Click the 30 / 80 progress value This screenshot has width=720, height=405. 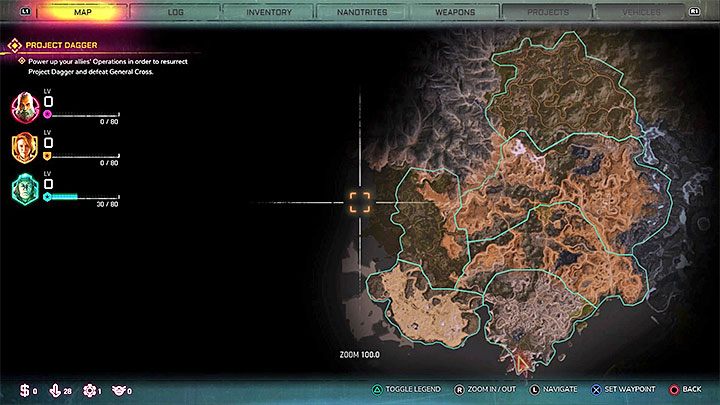coord(107,204)
